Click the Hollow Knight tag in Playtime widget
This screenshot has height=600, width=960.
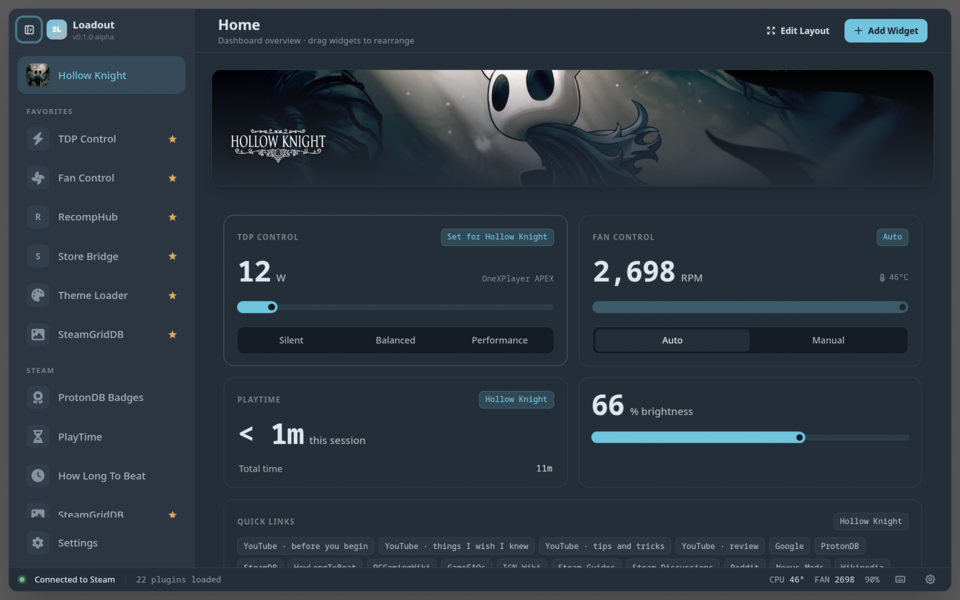tap(516, 399)
